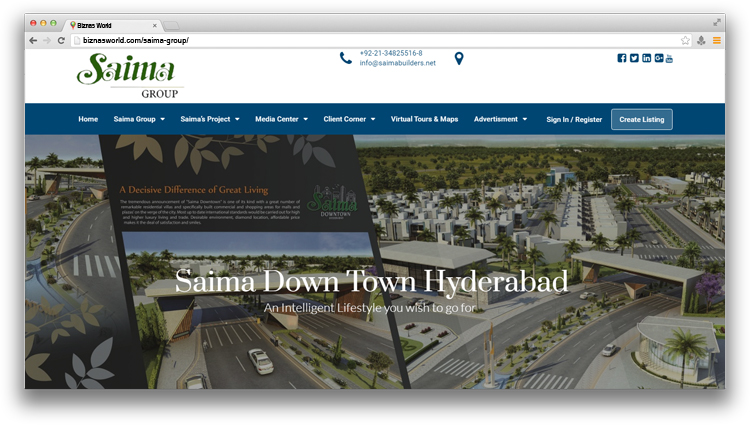Click the Saima Downtown logo in banner

332,201
